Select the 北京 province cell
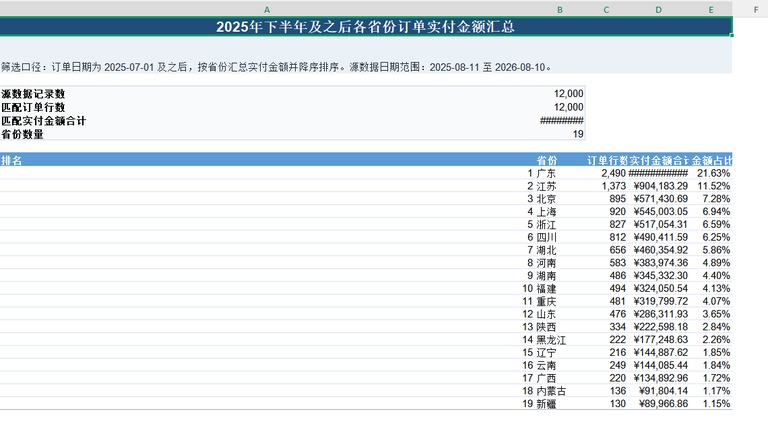This screenshot has width=768, height=428. (x=560, y=199)
